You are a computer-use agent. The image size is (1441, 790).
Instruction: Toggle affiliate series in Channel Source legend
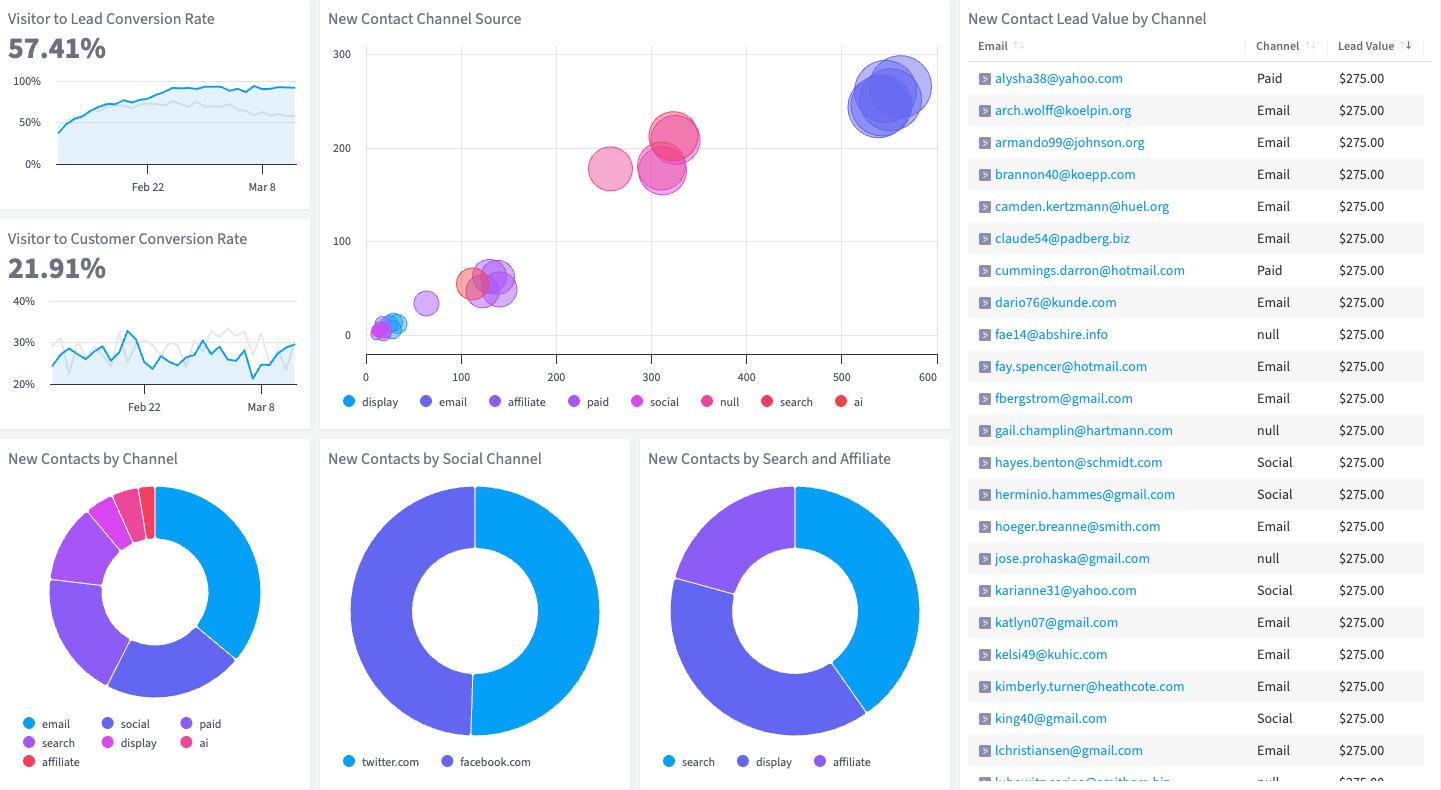pyautogui.click(x=517, y=402)
